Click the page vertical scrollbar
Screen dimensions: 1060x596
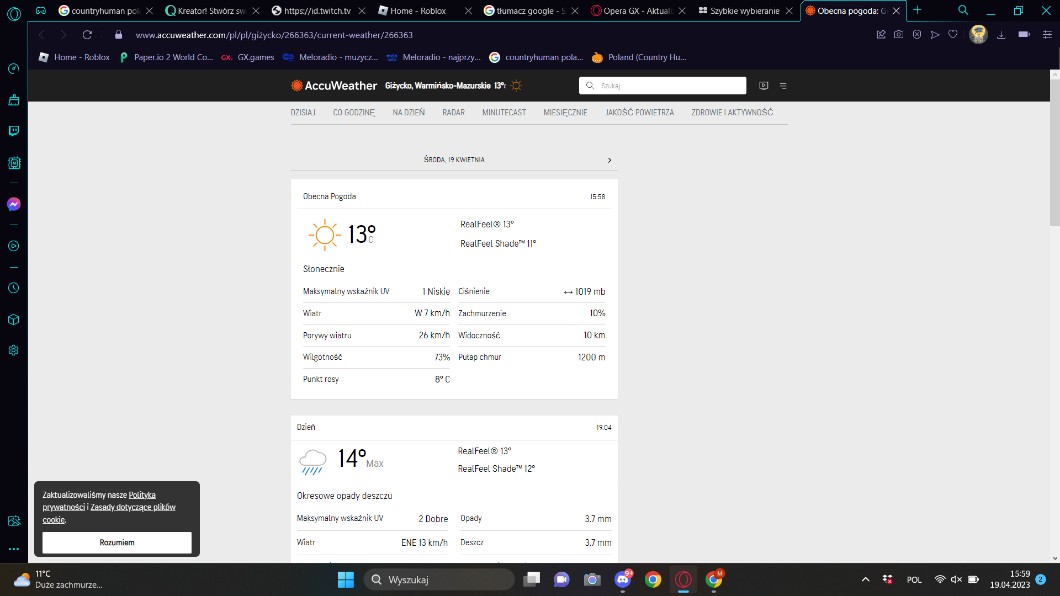click(x=1053, y=150)
